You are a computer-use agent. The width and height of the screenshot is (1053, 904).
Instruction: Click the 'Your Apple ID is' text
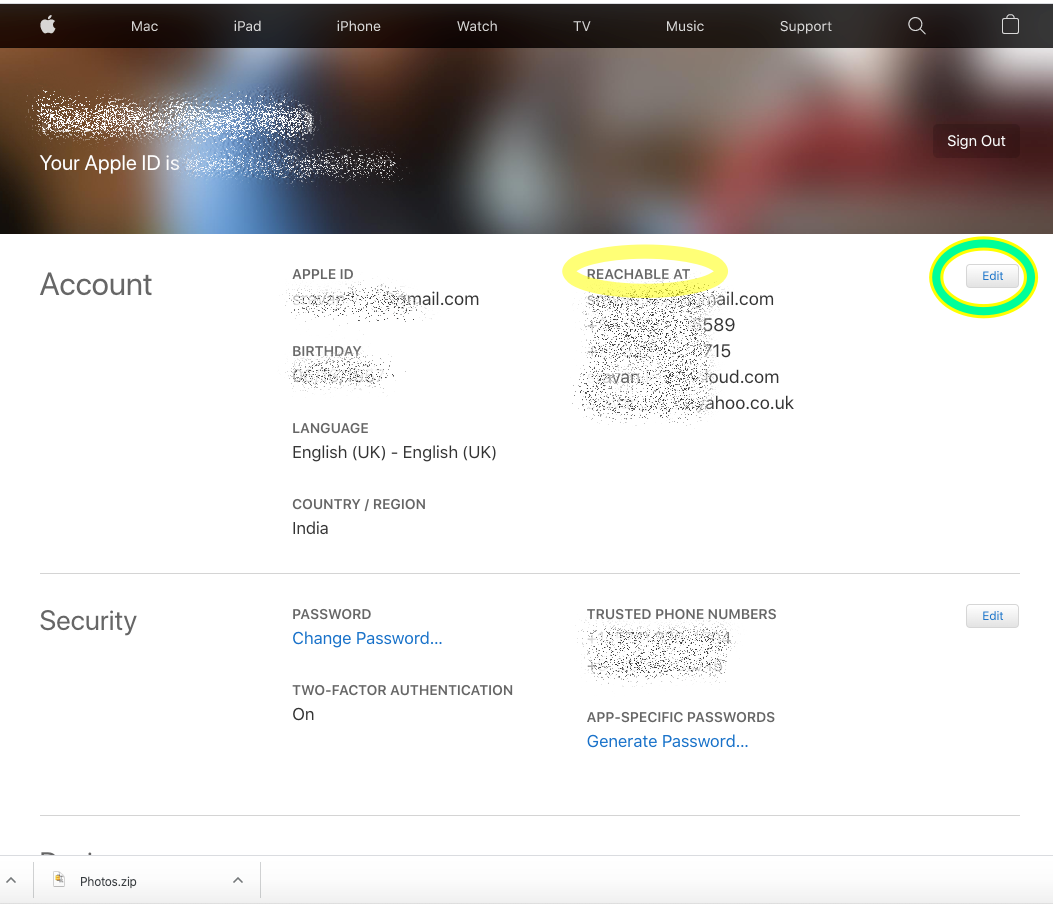pos(109,163)
